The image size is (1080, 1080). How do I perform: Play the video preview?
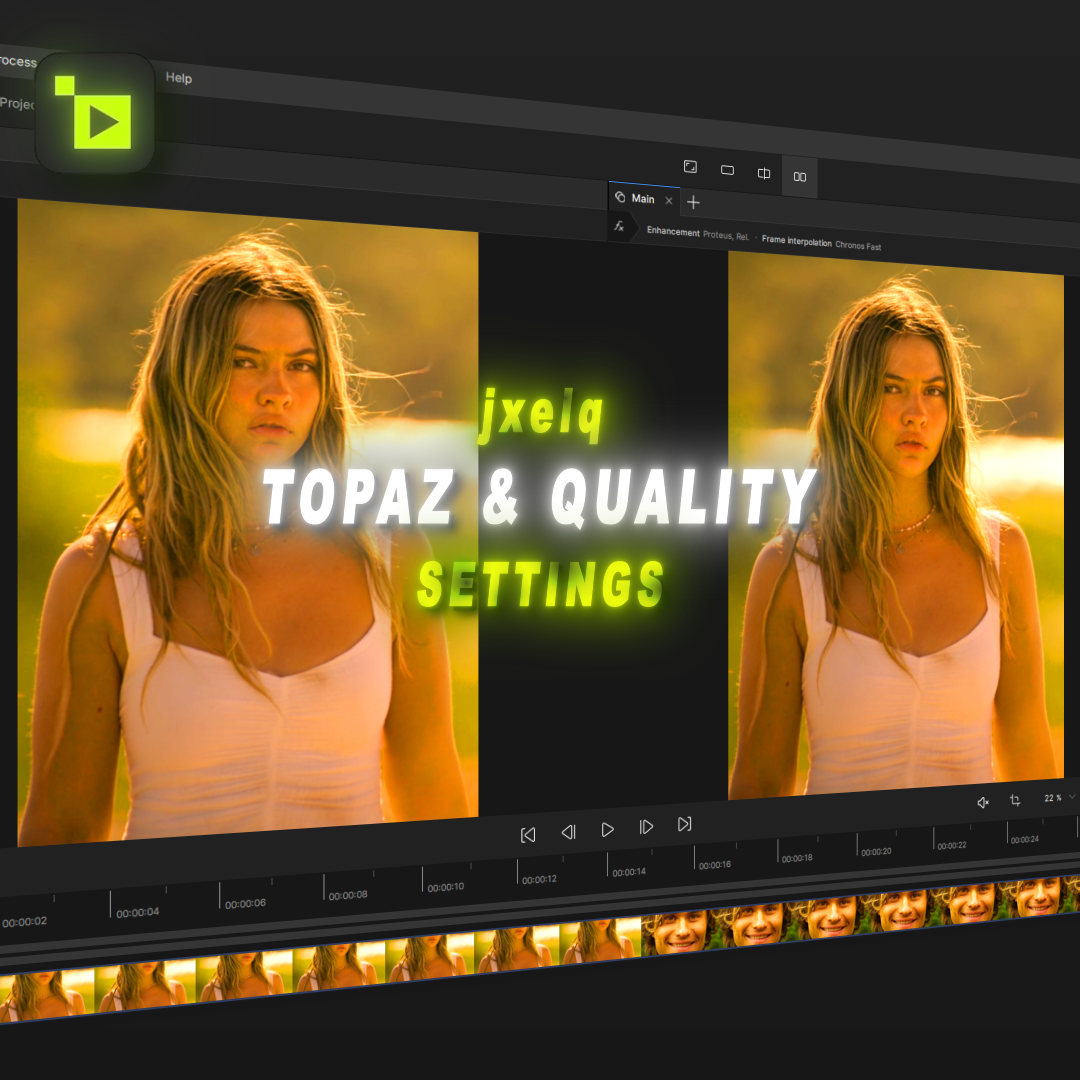click(608, 830)
